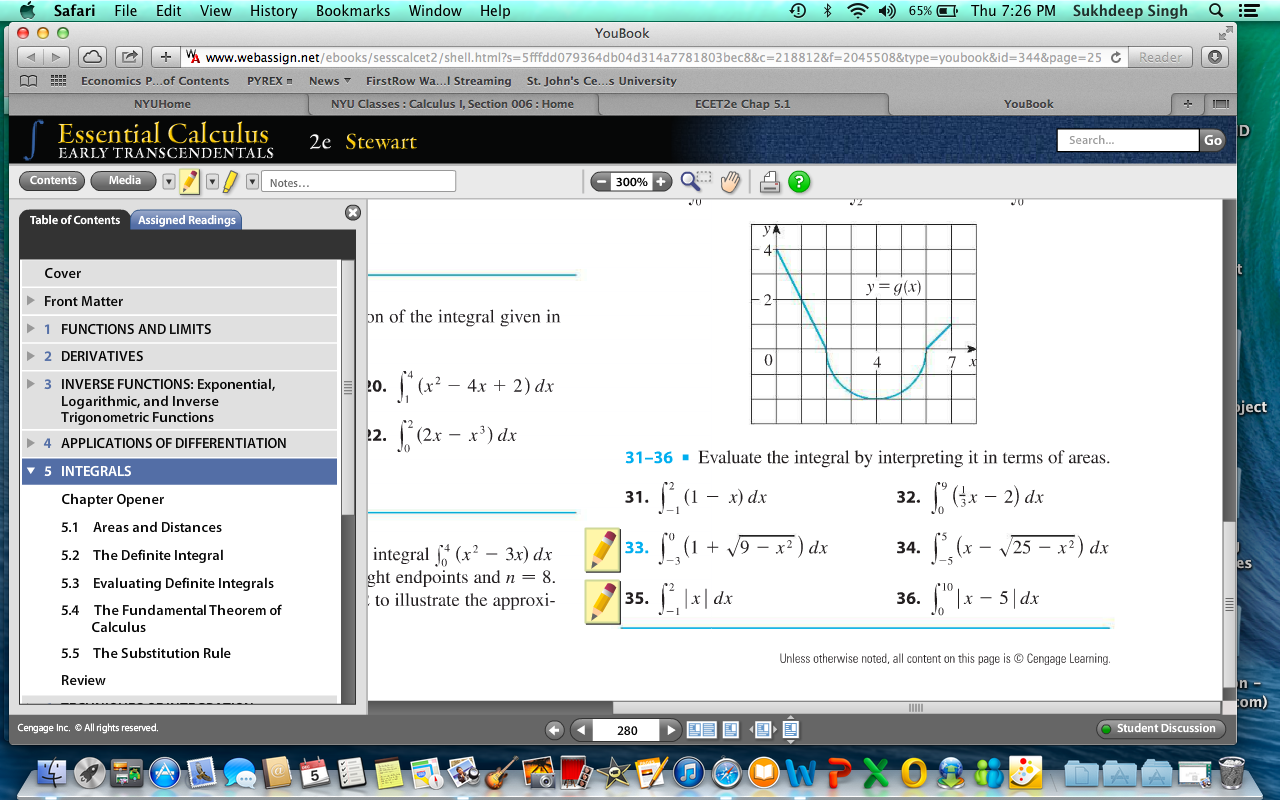The image size is (1280, 800).
Task: Select the pencil note tool in toolbar
Action: tap(189, 182)
